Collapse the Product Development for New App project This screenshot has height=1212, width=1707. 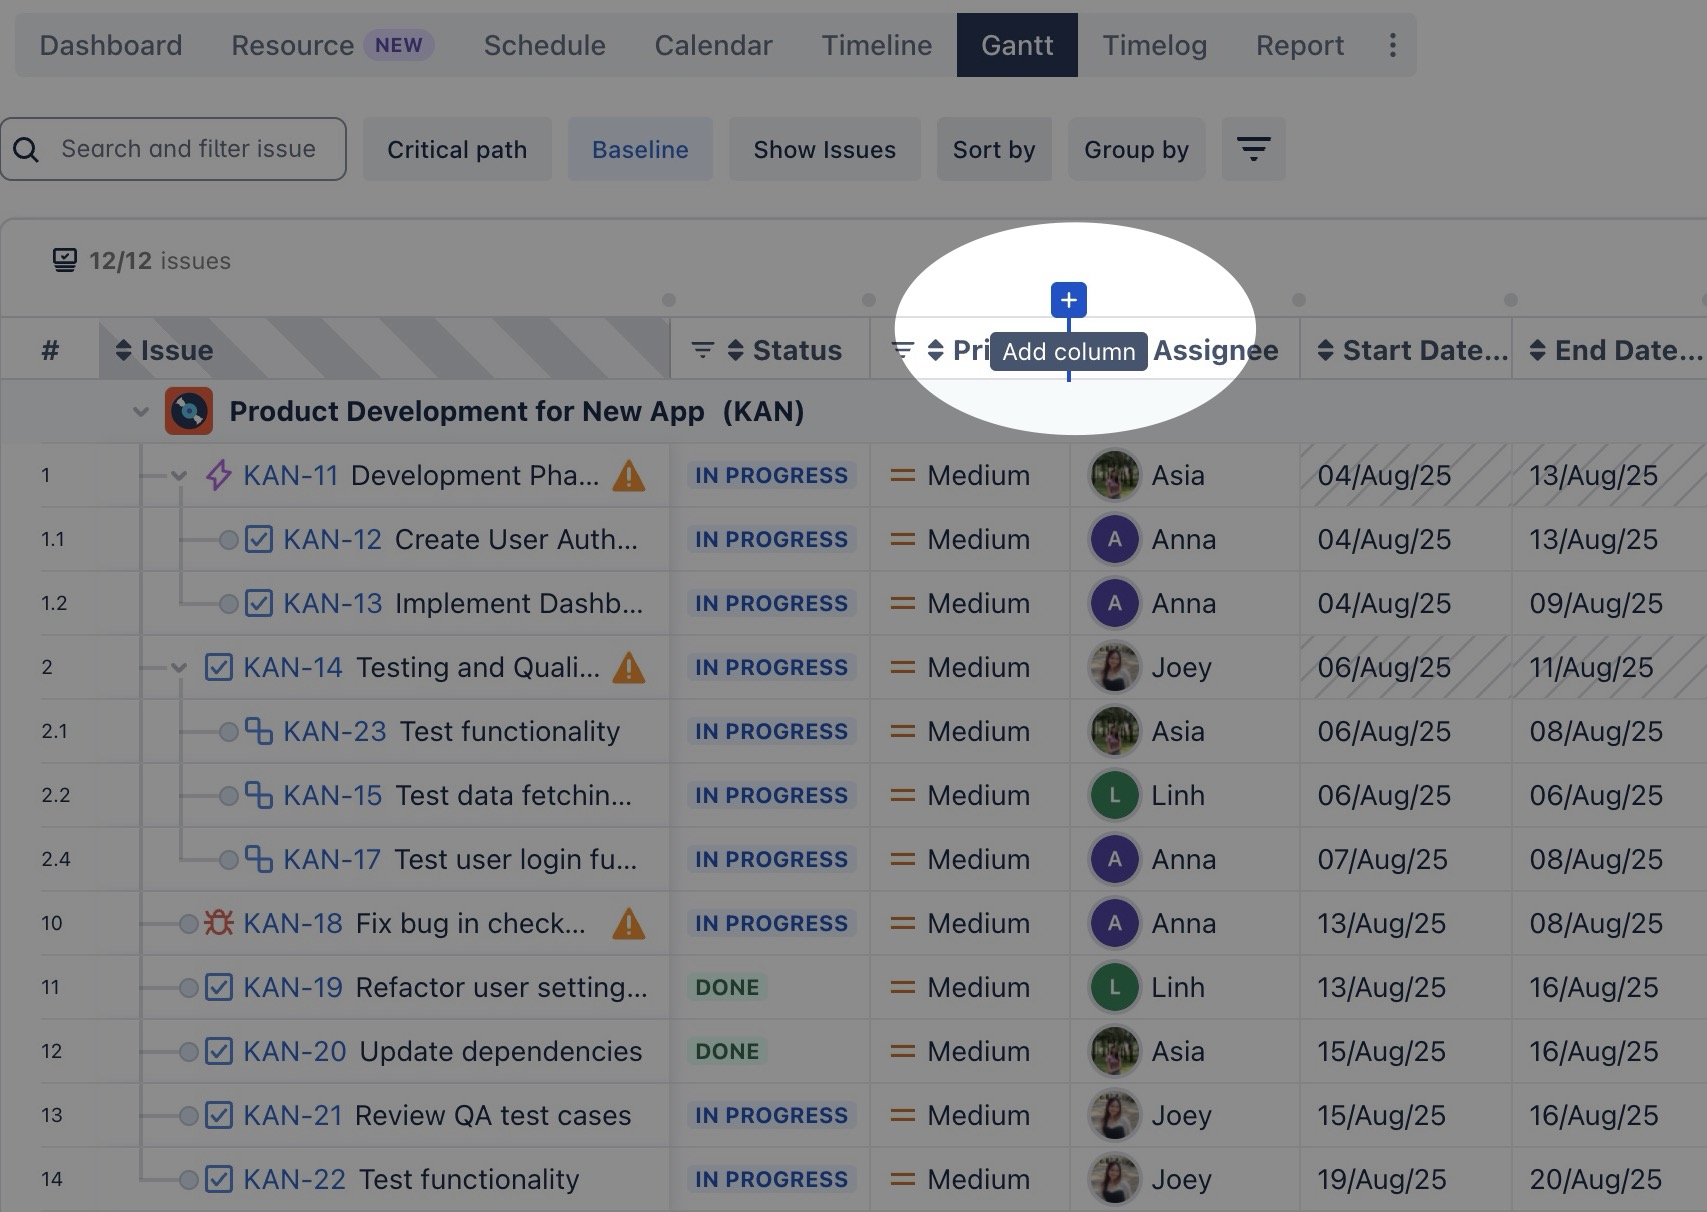coord(141,412)
